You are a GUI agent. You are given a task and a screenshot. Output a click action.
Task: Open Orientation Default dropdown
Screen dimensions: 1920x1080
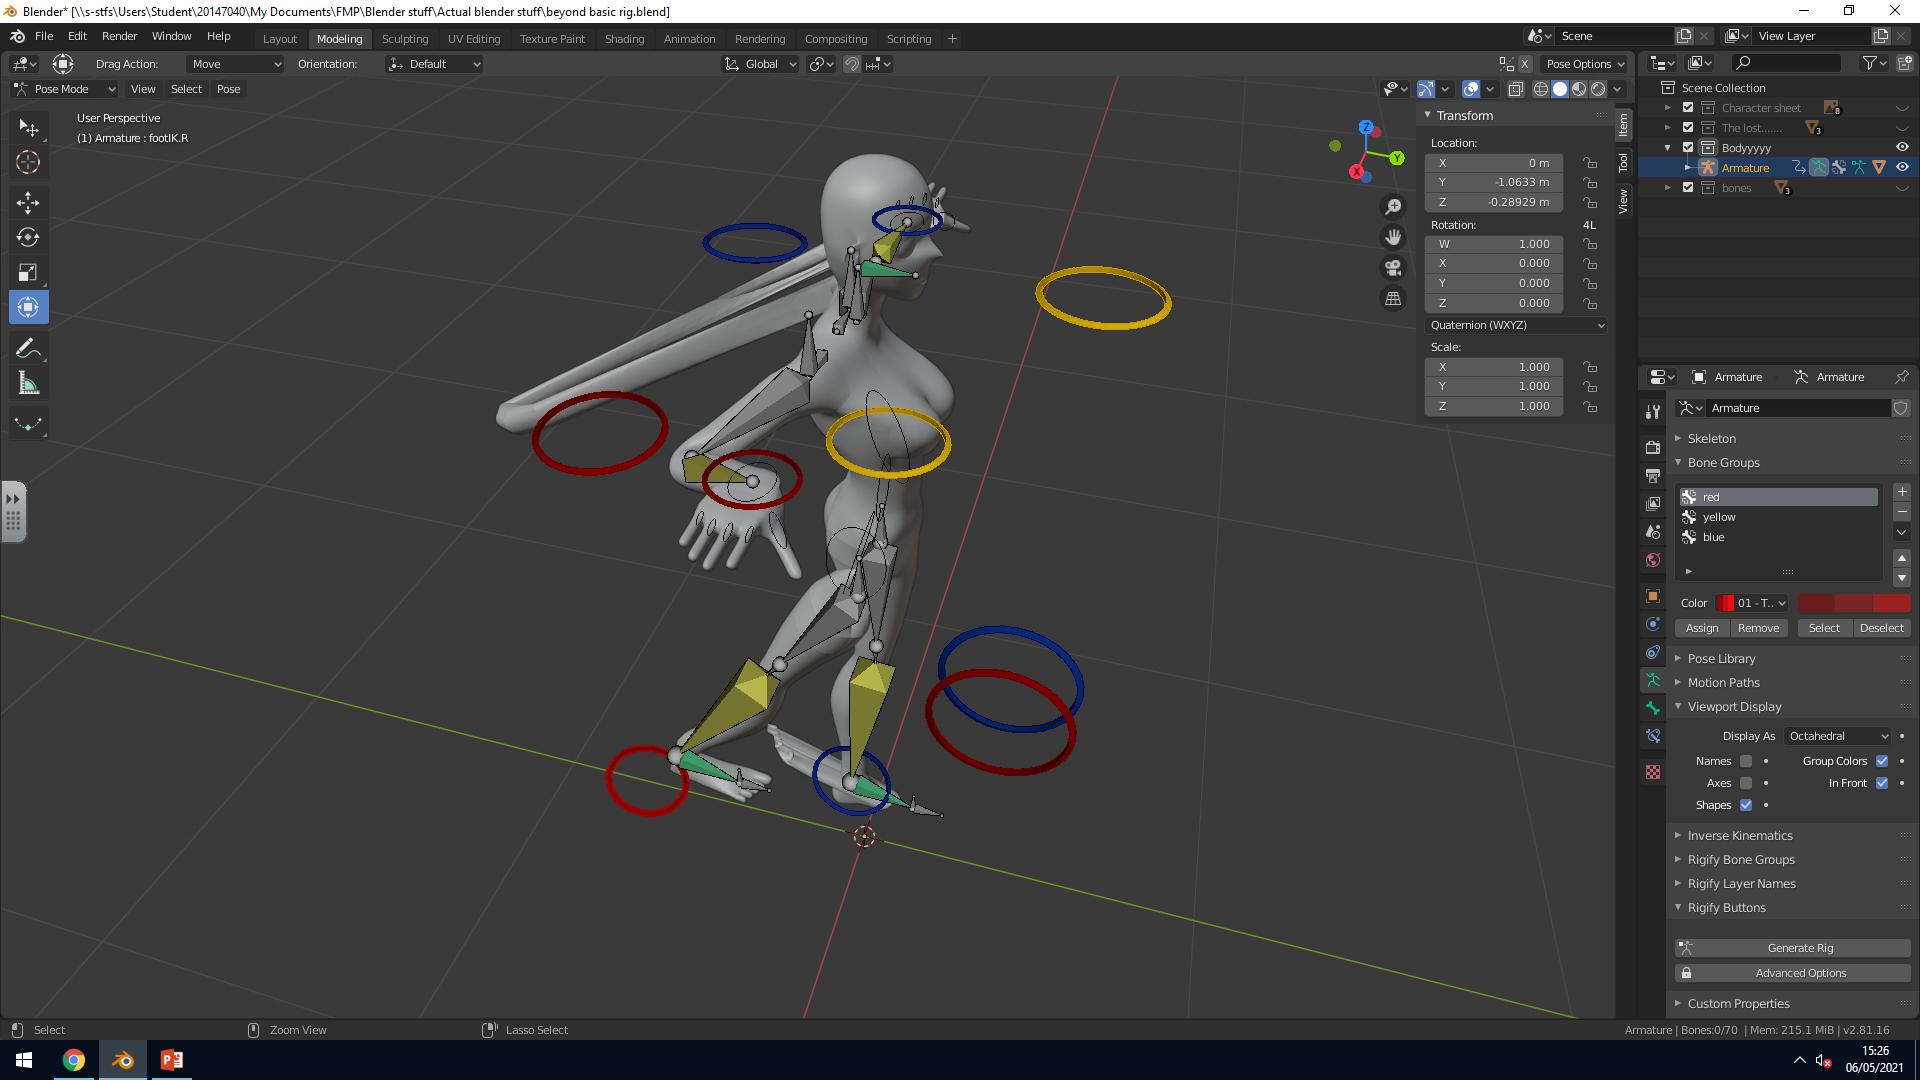pos(435,64)
